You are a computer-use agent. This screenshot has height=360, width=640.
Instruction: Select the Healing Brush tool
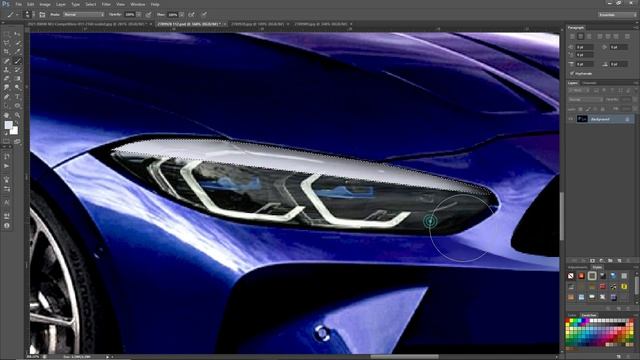pyautogui.click(x=7, y=61)
